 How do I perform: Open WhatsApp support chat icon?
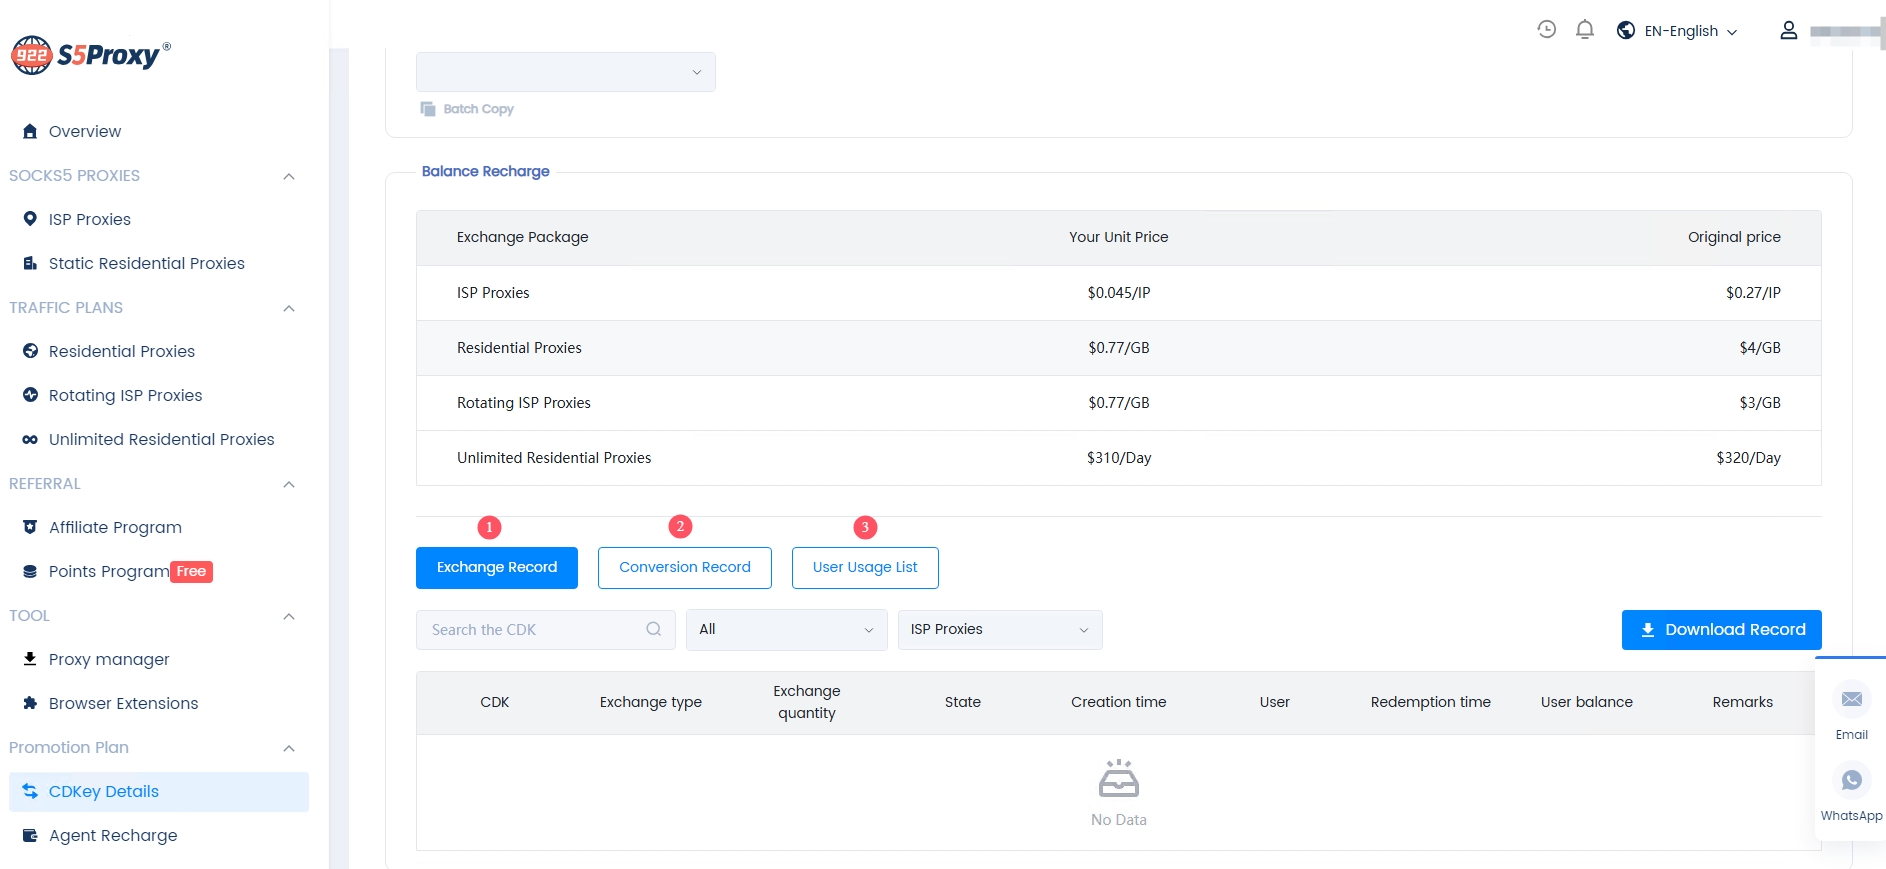click(1851, 781)
